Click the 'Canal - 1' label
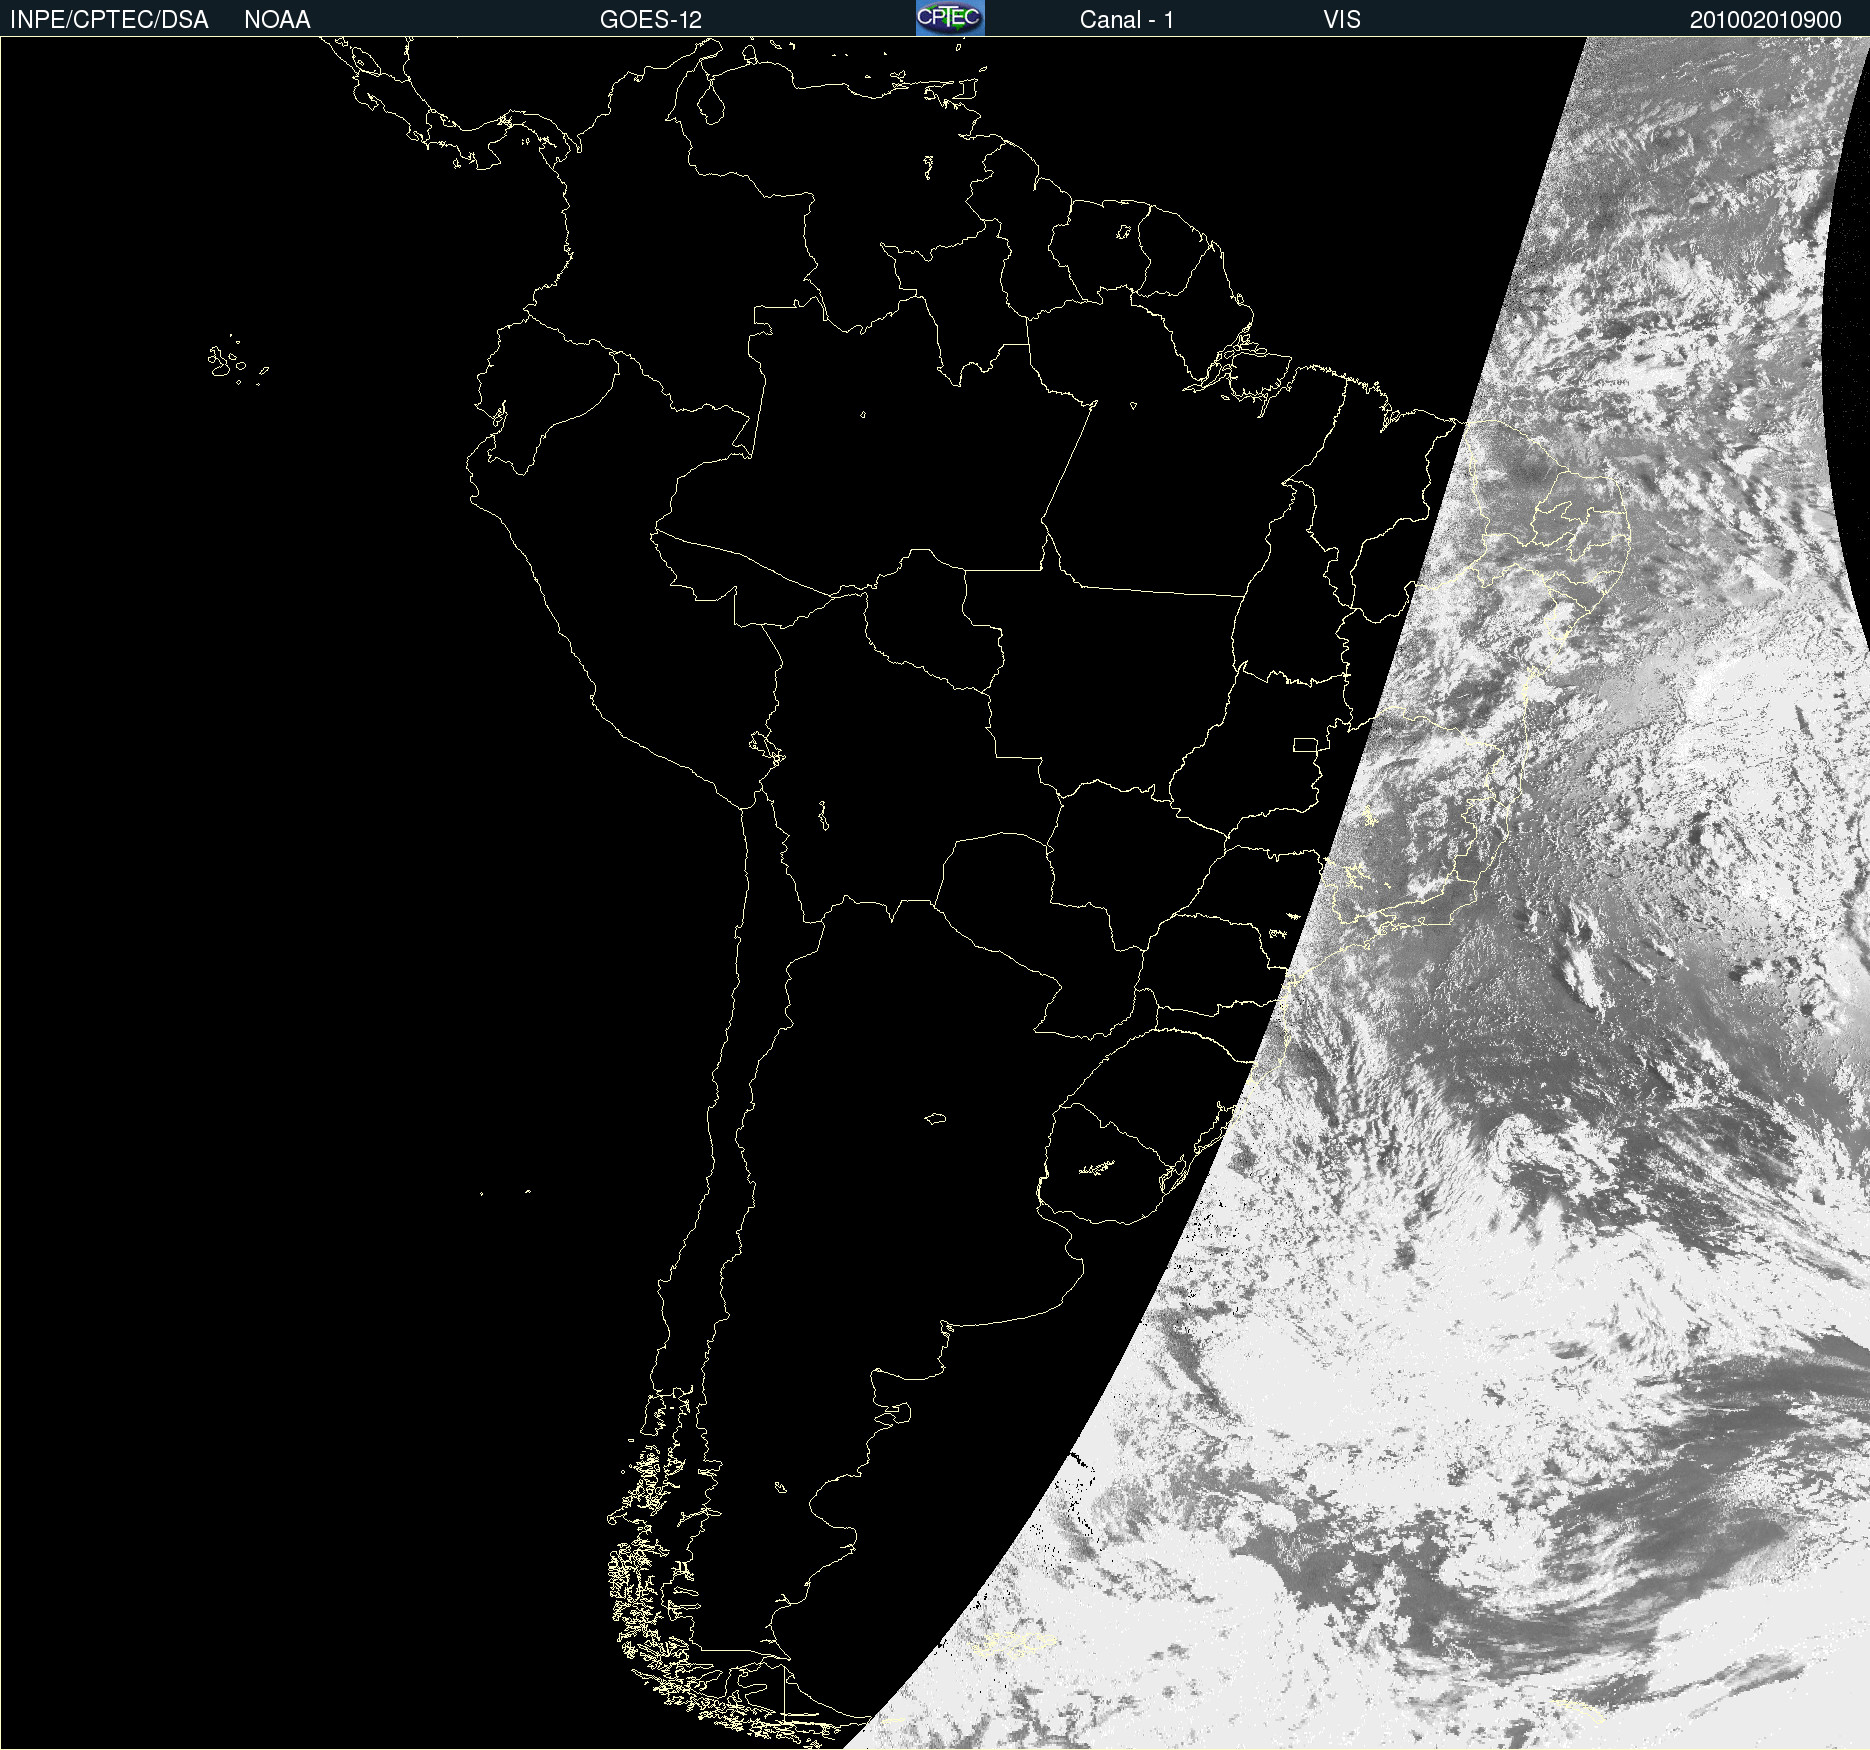1870x1750 pixels. point(1126,20)
